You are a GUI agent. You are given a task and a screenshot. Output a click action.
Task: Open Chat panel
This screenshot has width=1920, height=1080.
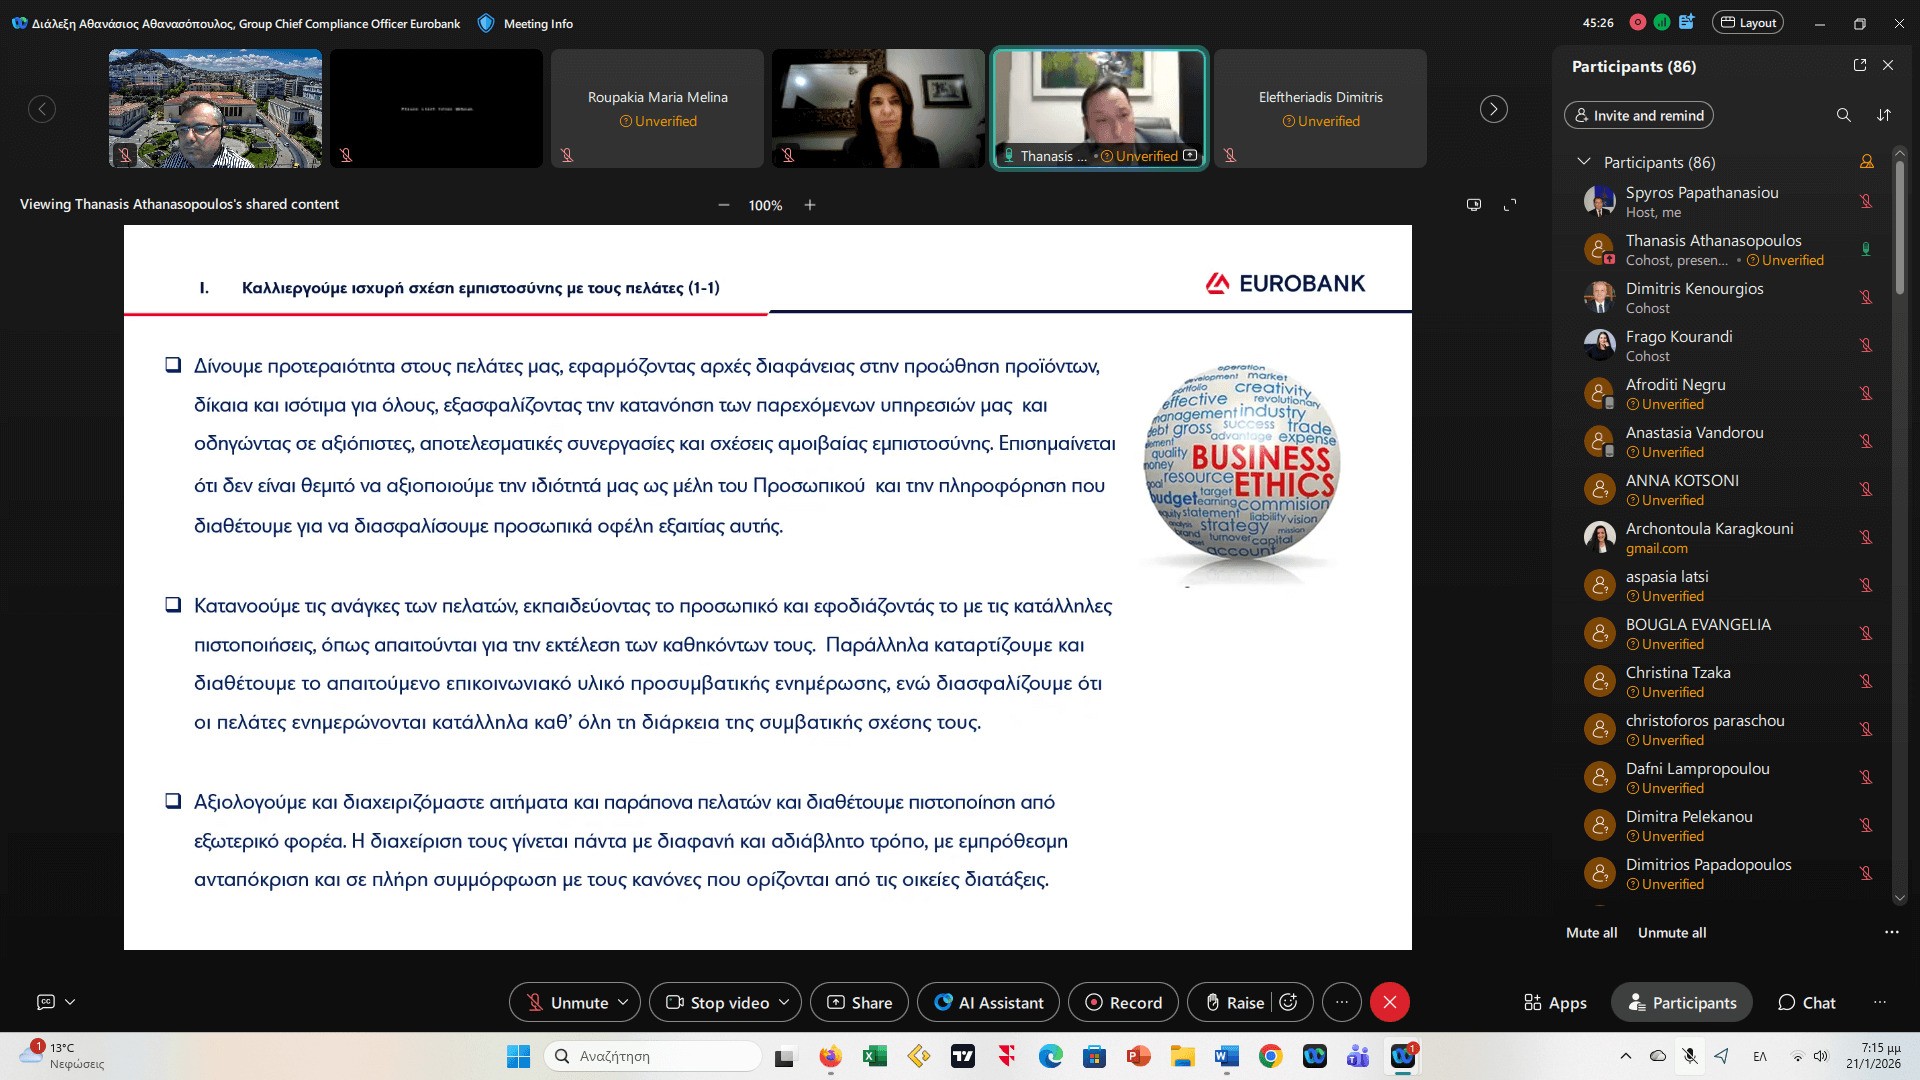1806,1002
